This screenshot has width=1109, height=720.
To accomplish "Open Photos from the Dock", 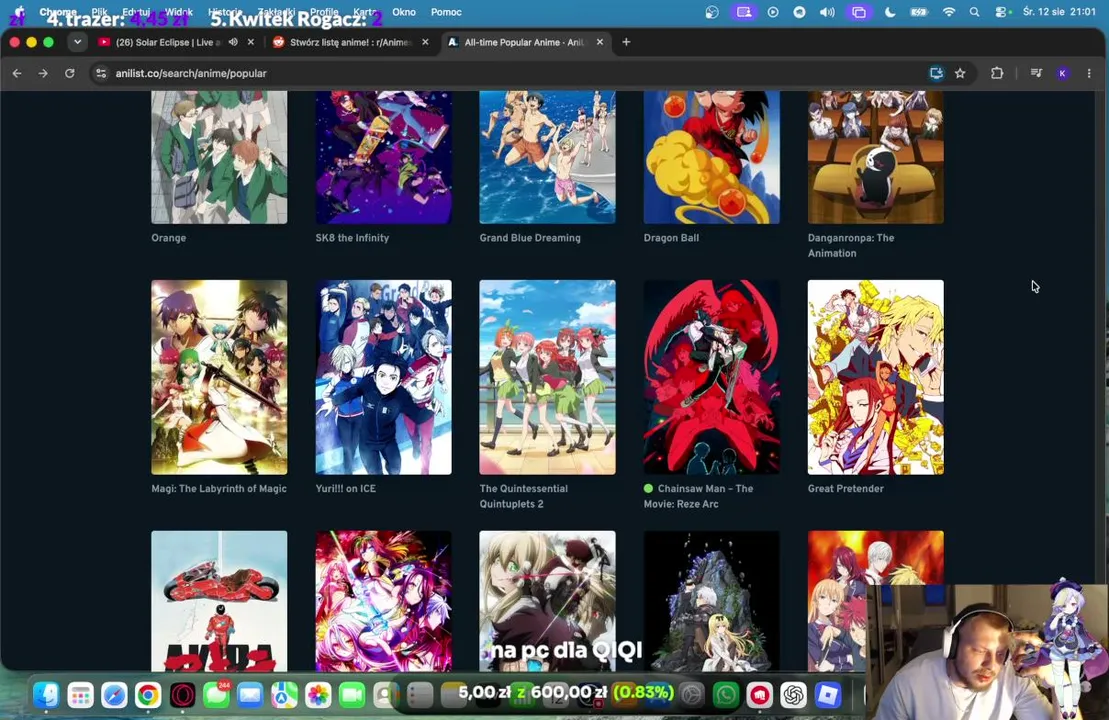I will [318, 695].
